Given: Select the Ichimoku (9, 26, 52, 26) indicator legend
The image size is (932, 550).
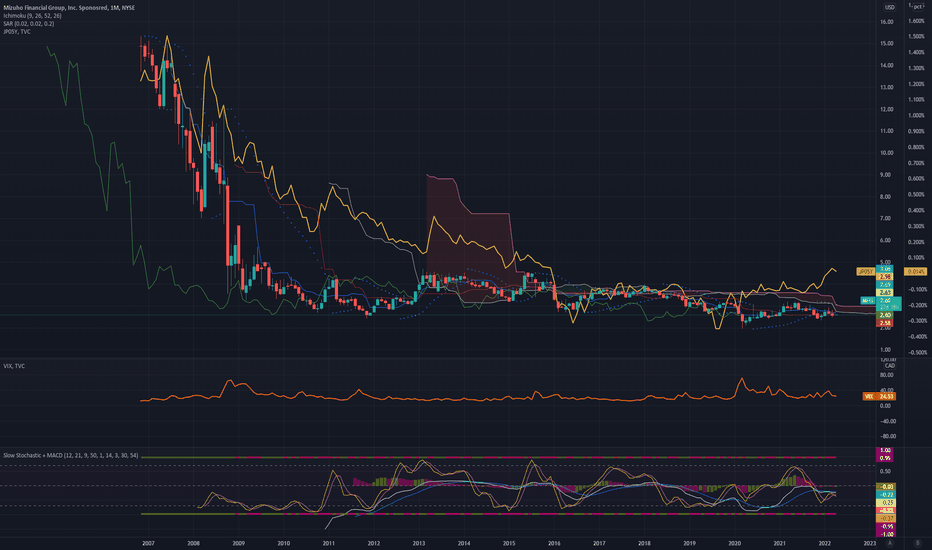Looking at the screenshot, I should click(32, 15).
